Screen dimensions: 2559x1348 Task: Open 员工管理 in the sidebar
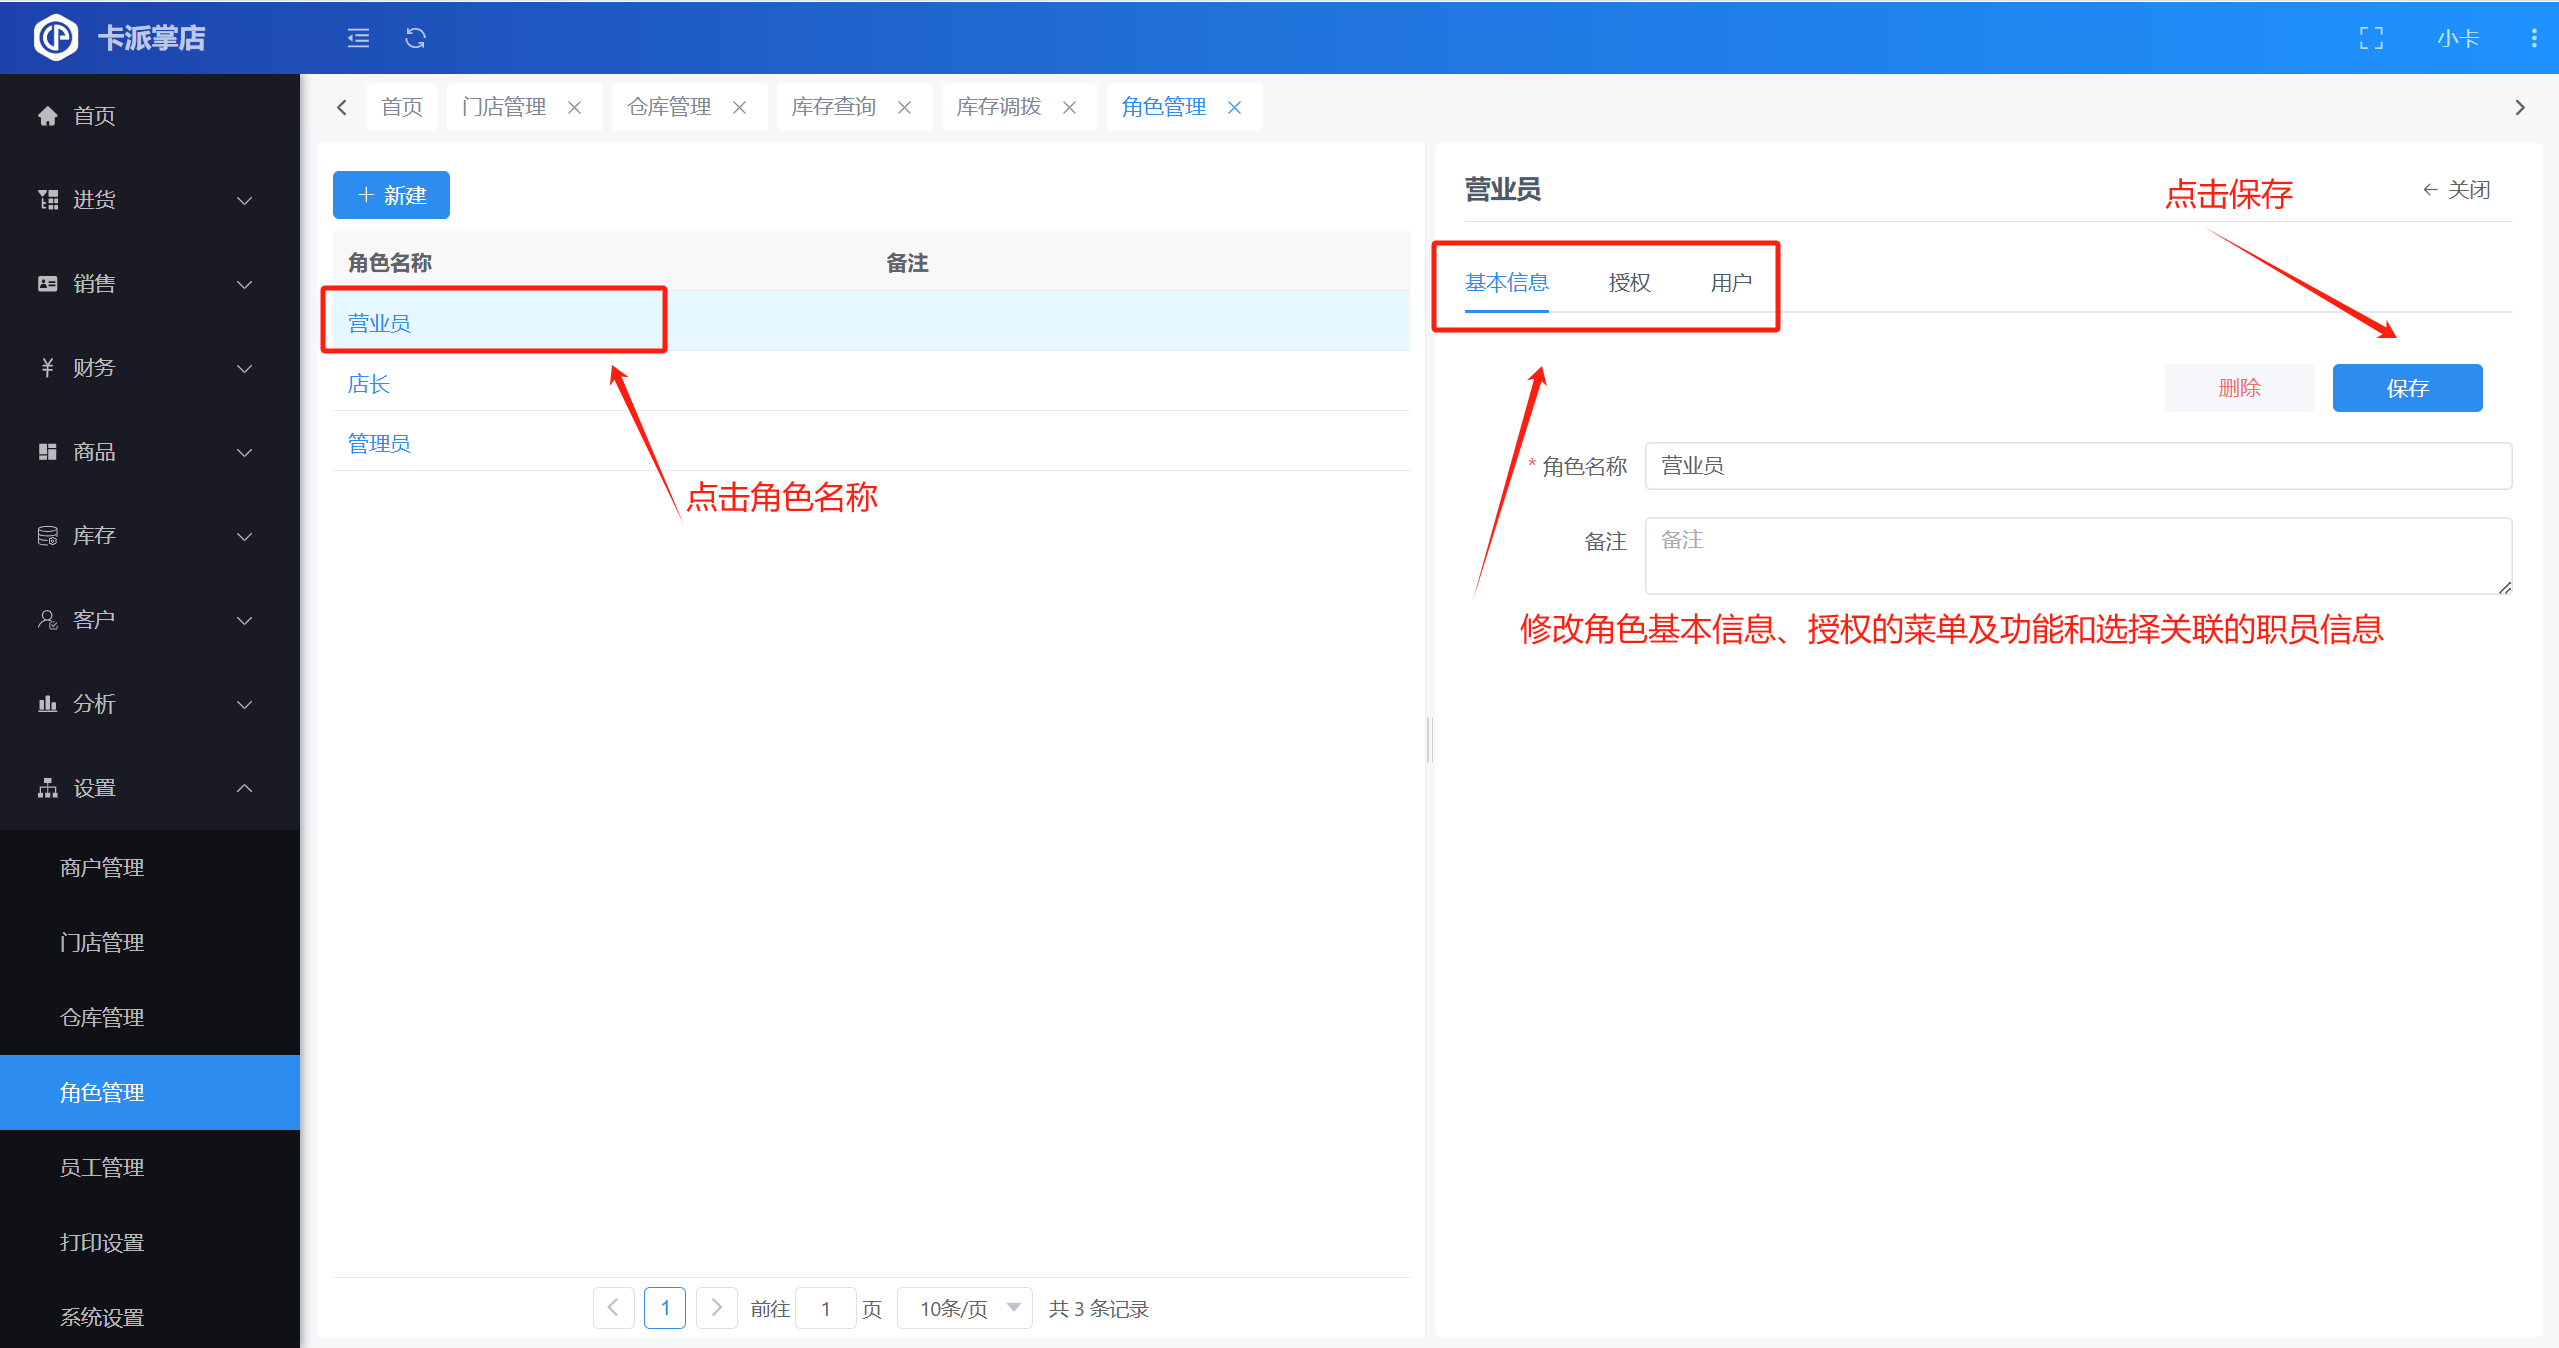coord(102,1167)
